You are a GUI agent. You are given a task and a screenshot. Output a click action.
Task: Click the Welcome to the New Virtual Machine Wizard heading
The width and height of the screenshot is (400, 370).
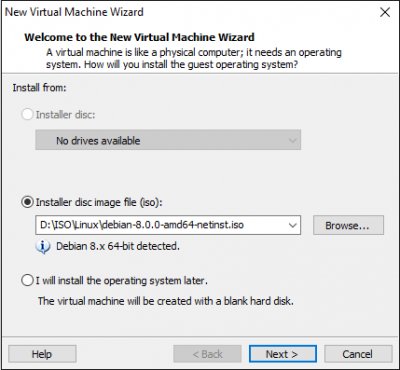pos(139,37)
